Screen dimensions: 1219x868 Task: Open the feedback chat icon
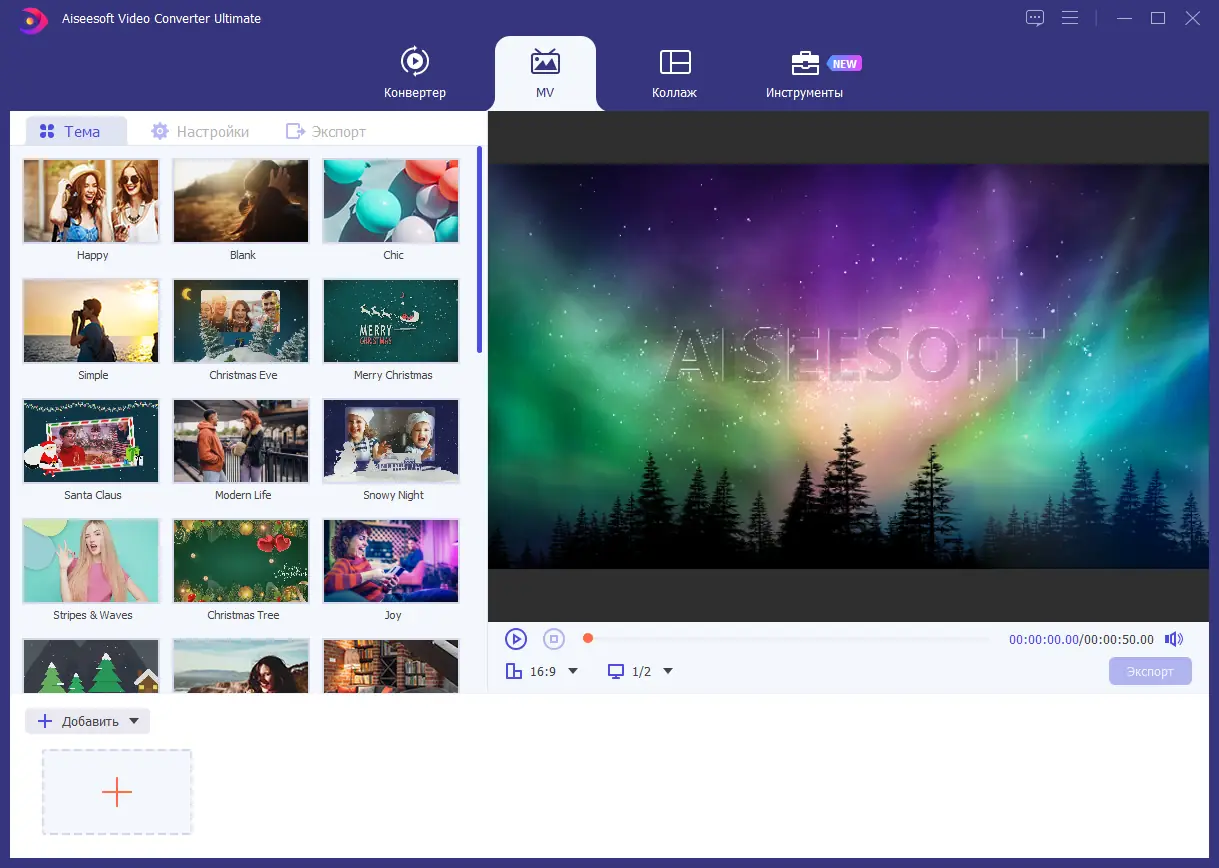coord(1035,18)
